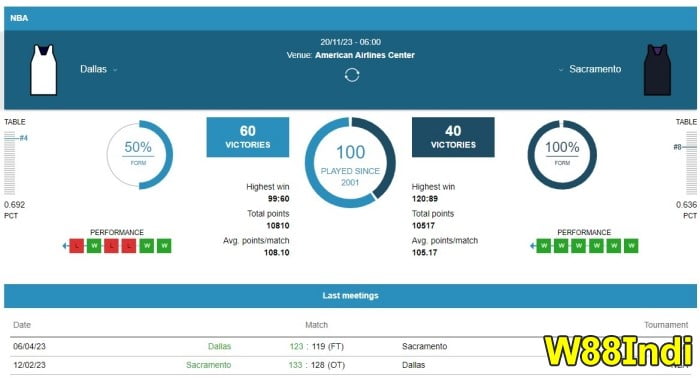Click the first red L box for Dallas
This screenshot has width=700, height=378.
point(77,246)
